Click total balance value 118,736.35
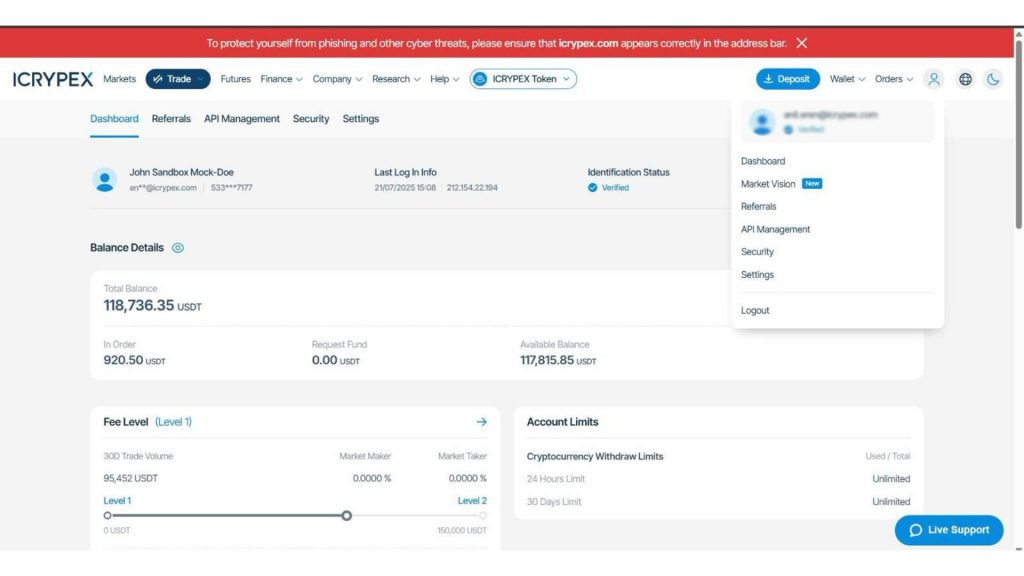 tap(138, 306)
